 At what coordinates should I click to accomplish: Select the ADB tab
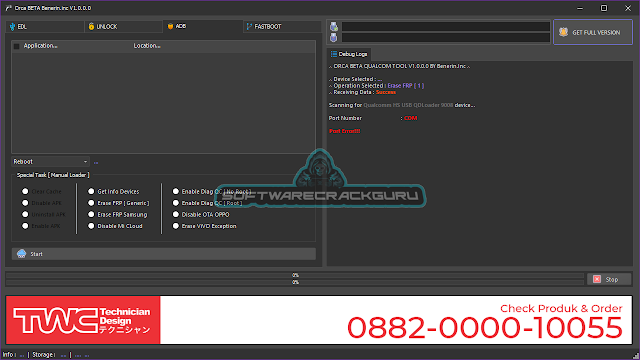202,26
